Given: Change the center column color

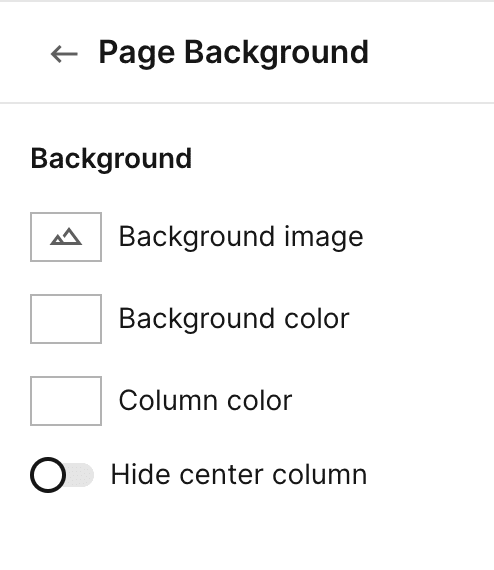Looking at the screenshot, I should pyautogui.click(x=66, y=401).
